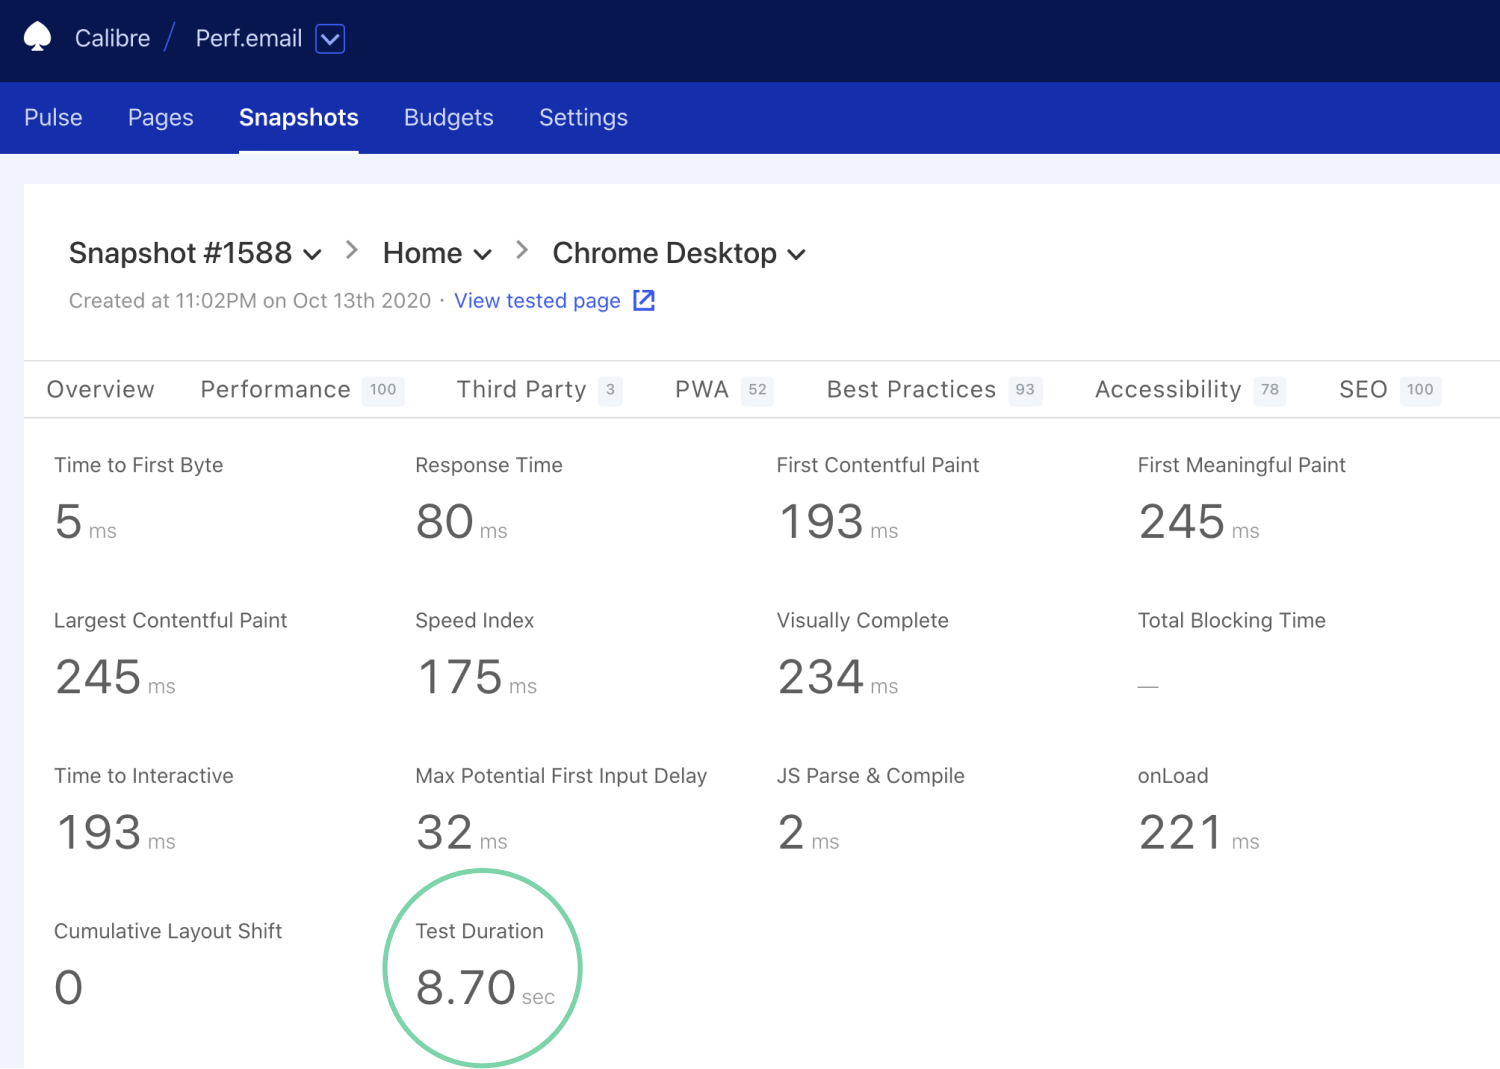Select the Snapshots navigation item

[298, 118]
